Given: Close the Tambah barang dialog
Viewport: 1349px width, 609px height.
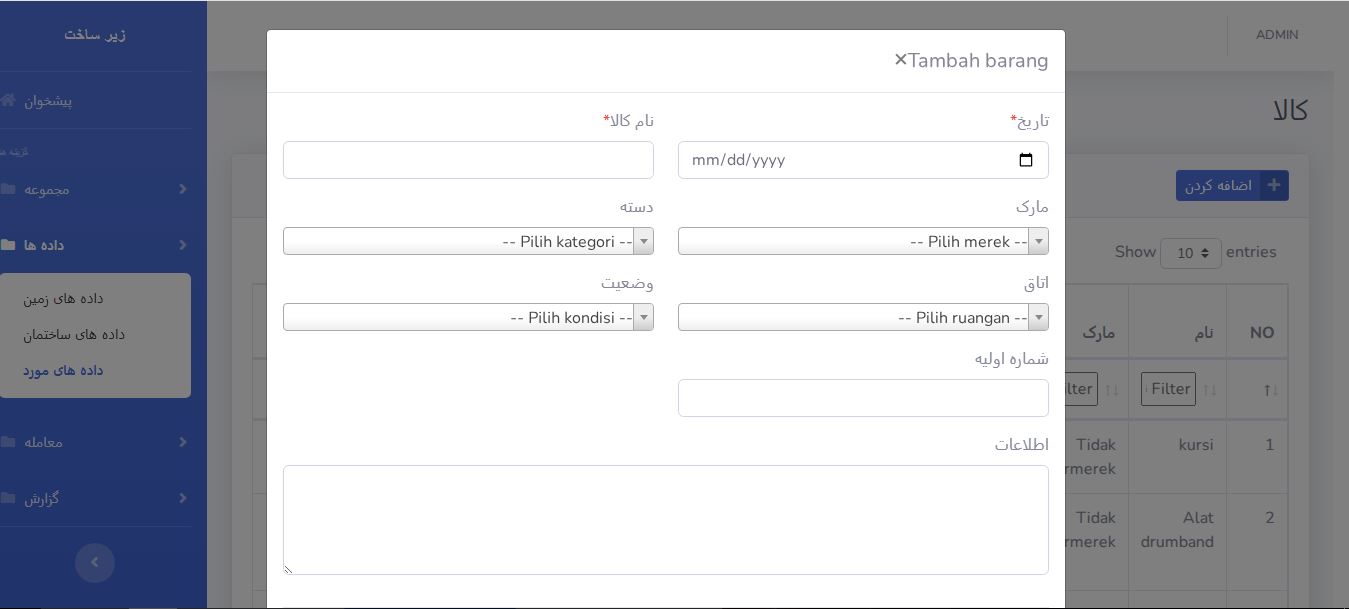Looking at the screenshot, I should 900,60.
